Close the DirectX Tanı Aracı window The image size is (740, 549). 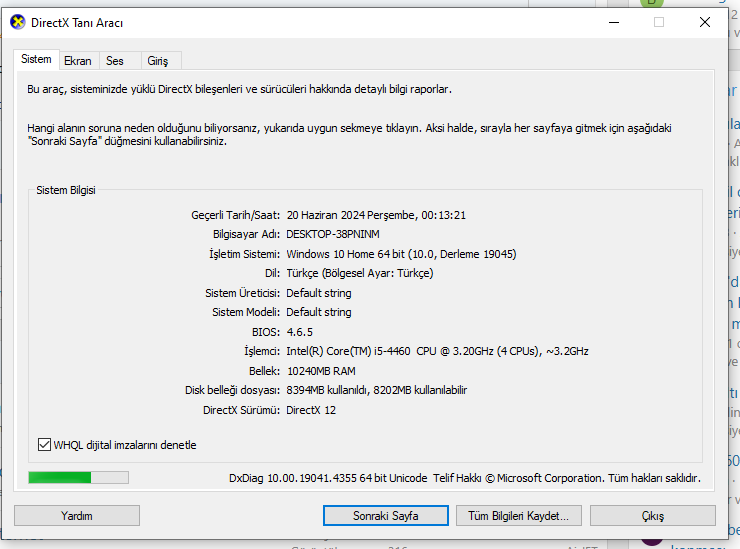click(705, 22)
